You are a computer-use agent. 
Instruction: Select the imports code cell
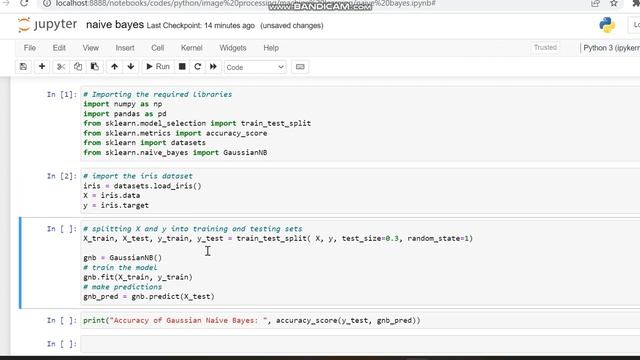pos(361,123)
